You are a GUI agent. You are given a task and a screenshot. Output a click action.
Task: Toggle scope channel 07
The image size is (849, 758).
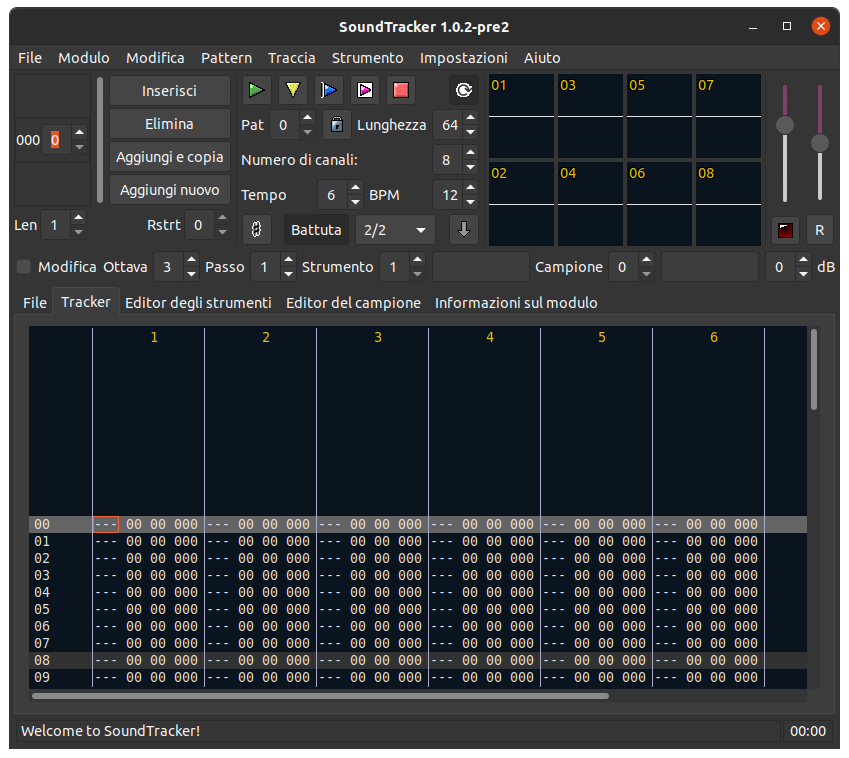point(728,116)
